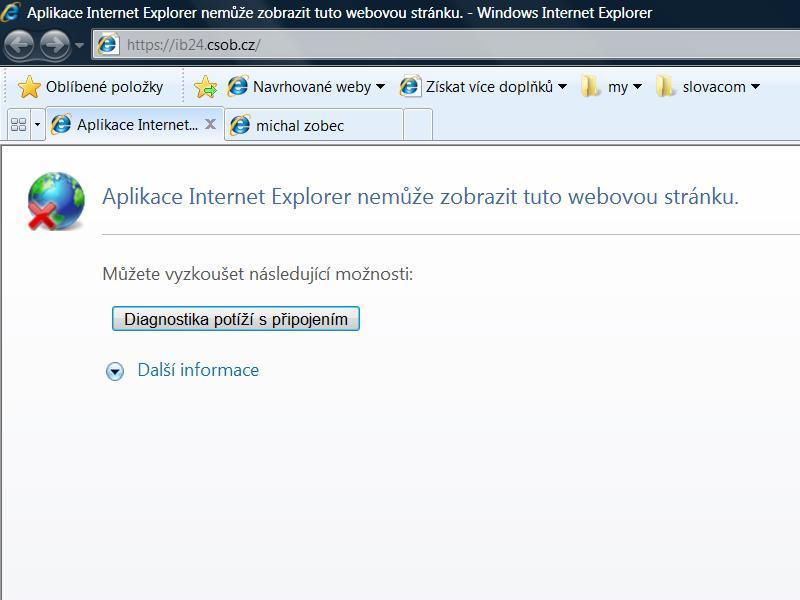This screenshot has height=600, width=800.
Task: Click the globe with red X icon
Action: pos(55,202)
